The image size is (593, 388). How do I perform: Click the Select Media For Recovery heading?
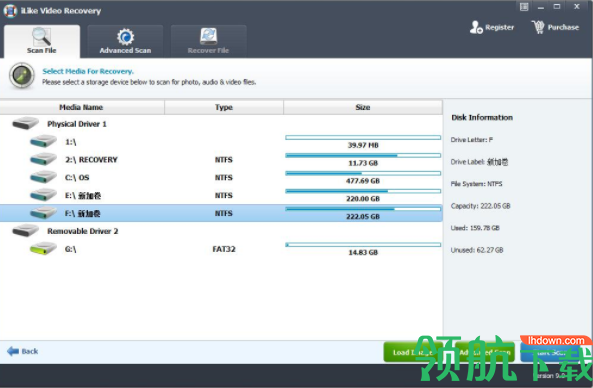click(88, 71)
